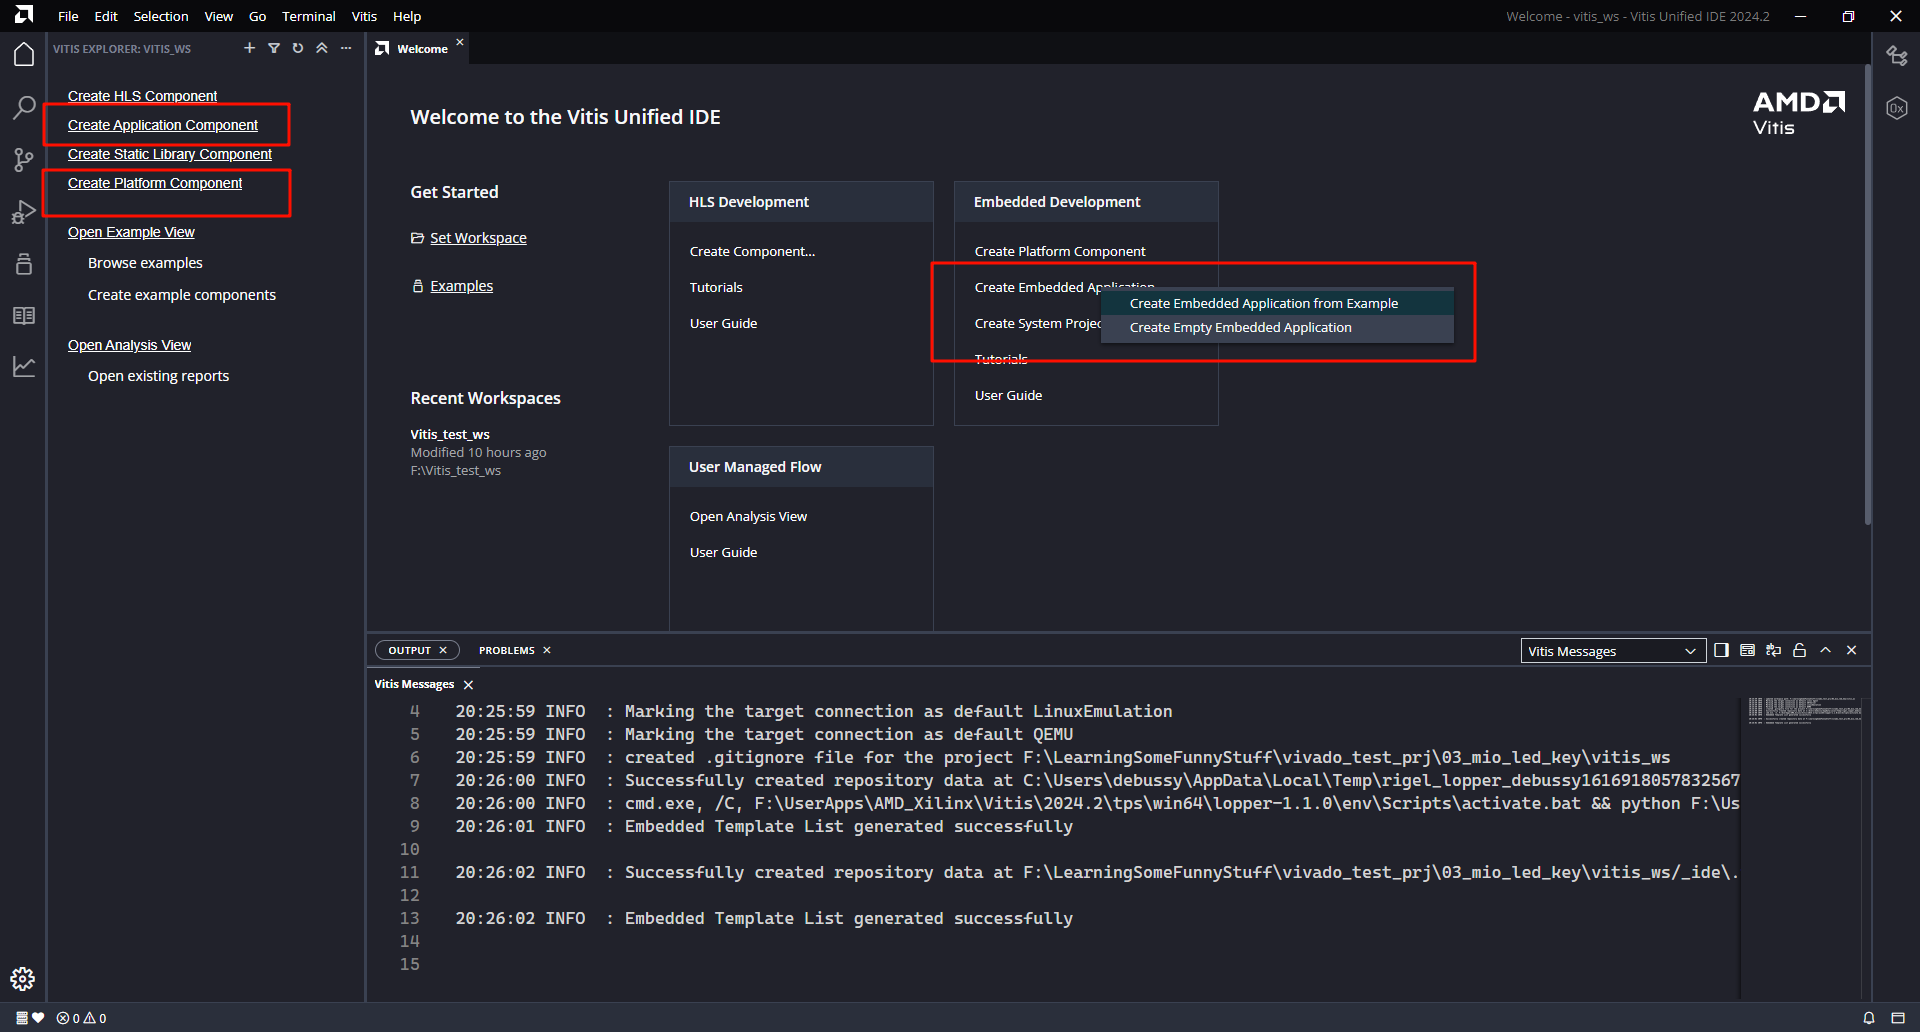
Task: Open recent workspace Vitis_test_ws
Action: click(450, 434)
